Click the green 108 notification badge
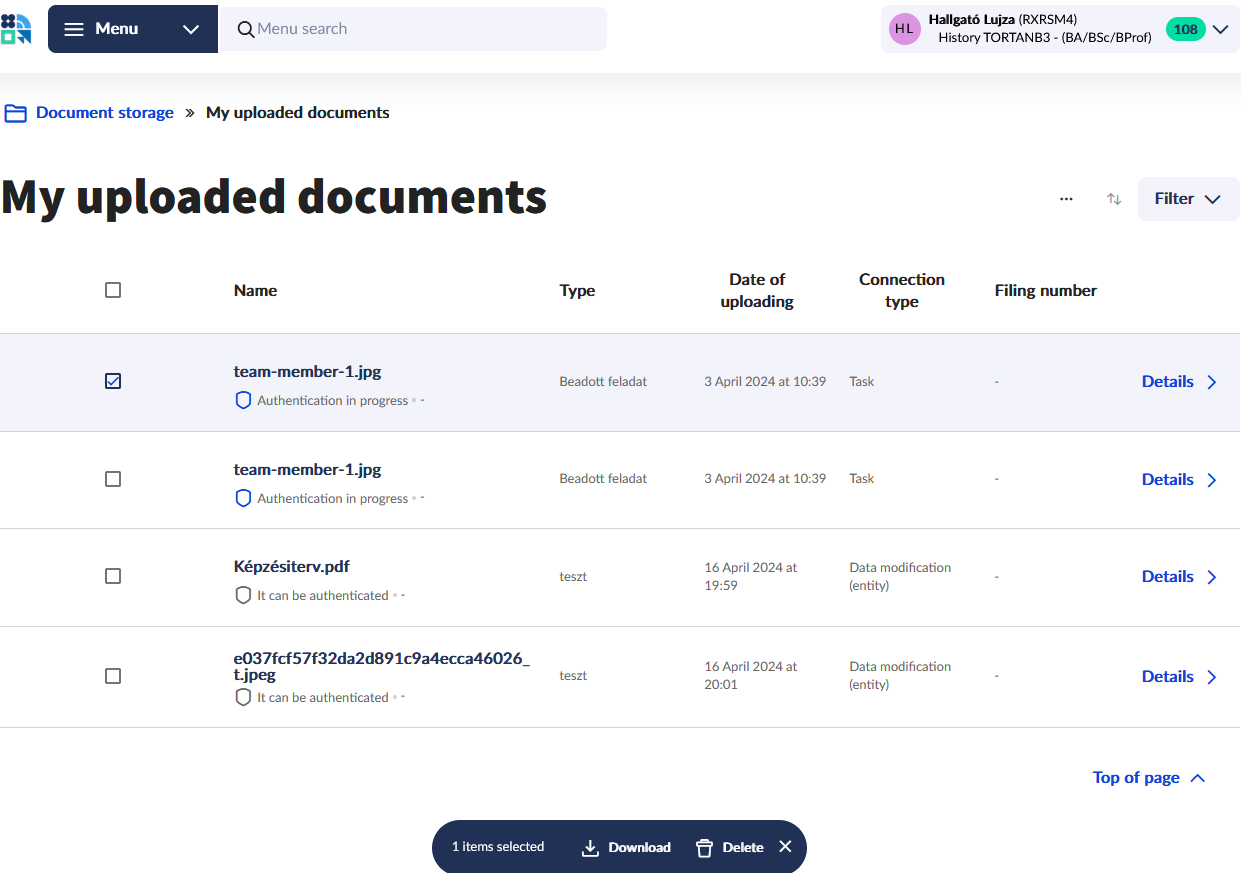 click(1185, 29)
